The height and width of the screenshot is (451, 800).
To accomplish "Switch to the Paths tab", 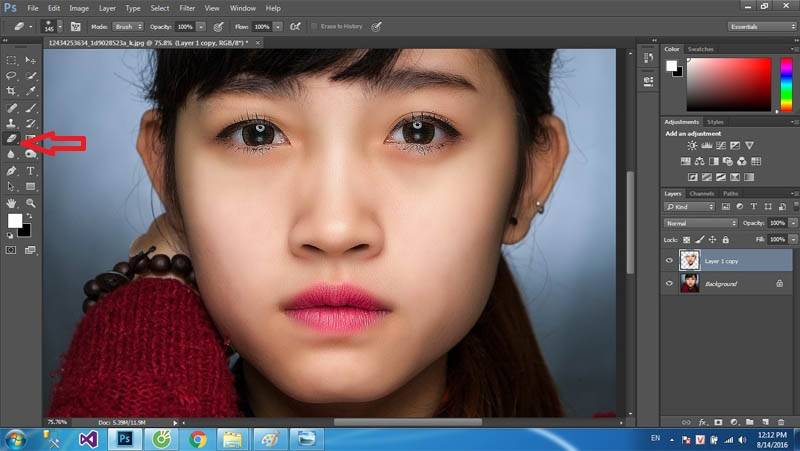I will click(730, 194).
